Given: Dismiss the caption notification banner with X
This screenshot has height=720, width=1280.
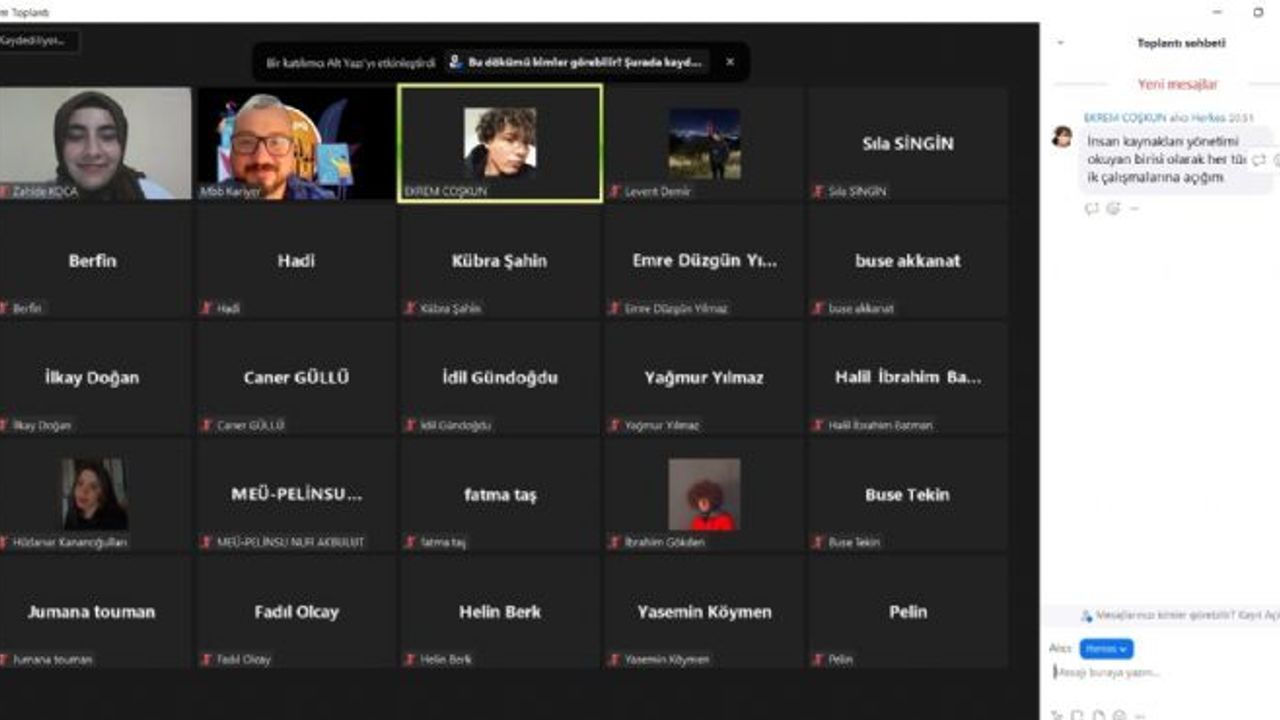Looking at the screenshot, I should pyautogui.click(x=730, y=62).
